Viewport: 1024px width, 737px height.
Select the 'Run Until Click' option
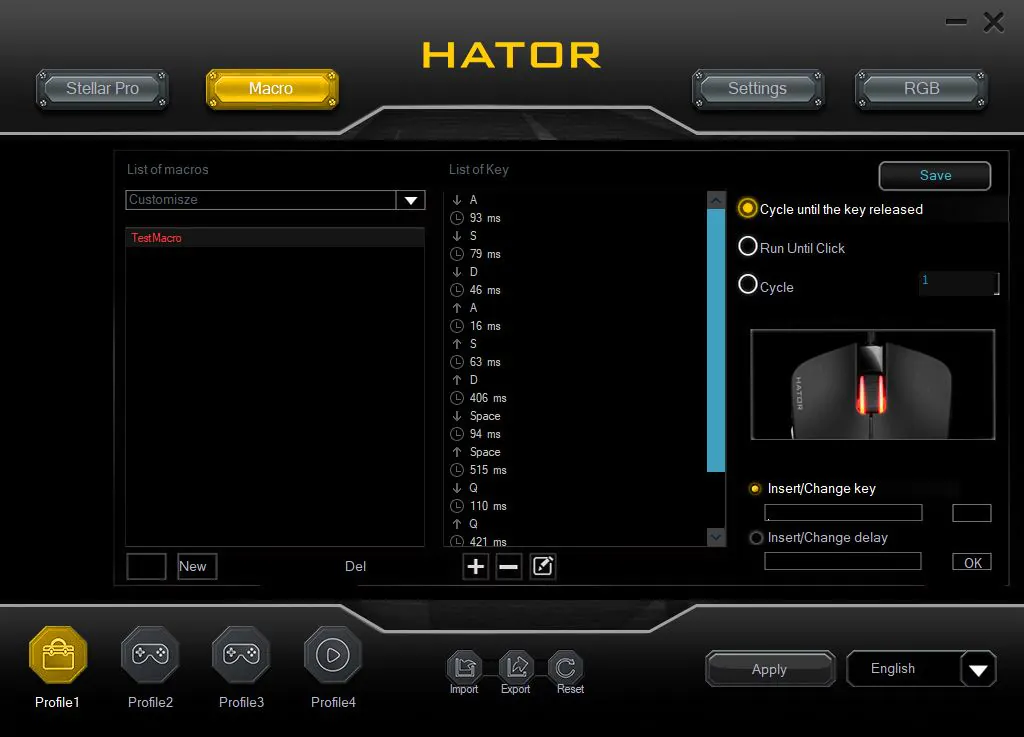pos(748,247)
